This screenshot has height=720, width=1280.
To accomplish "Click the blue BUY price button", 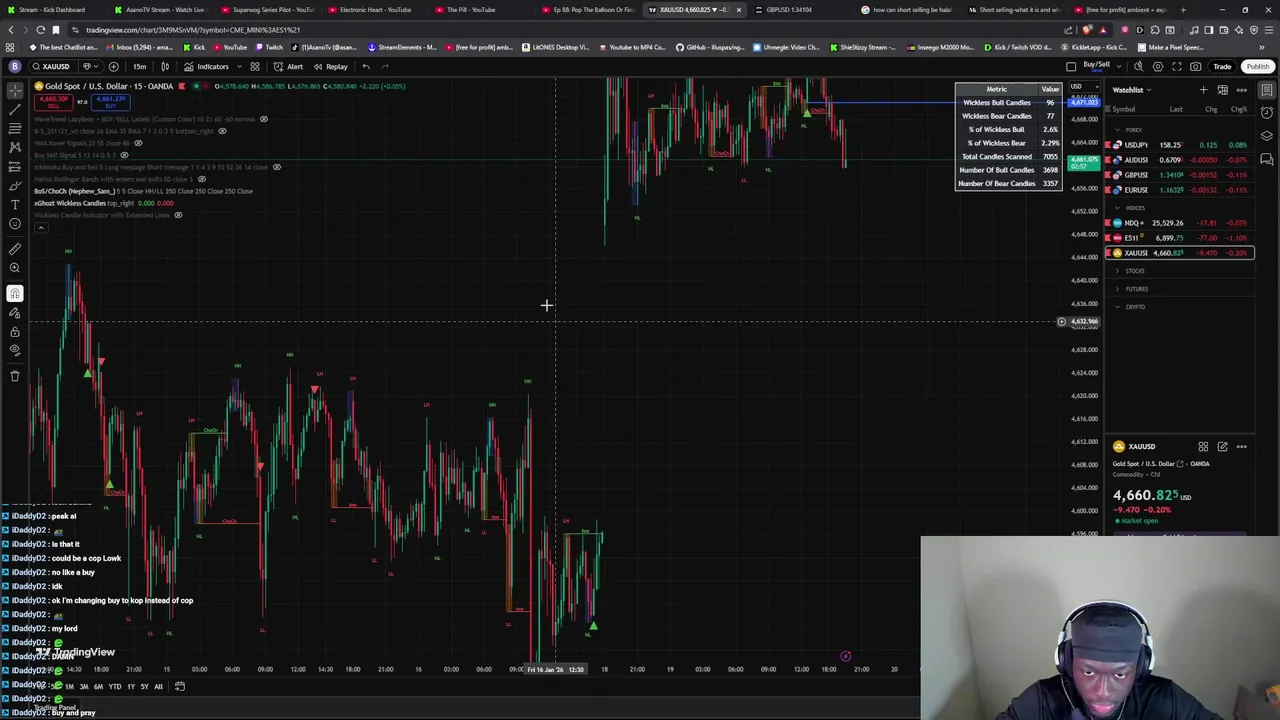I will (x=110, y=102).
